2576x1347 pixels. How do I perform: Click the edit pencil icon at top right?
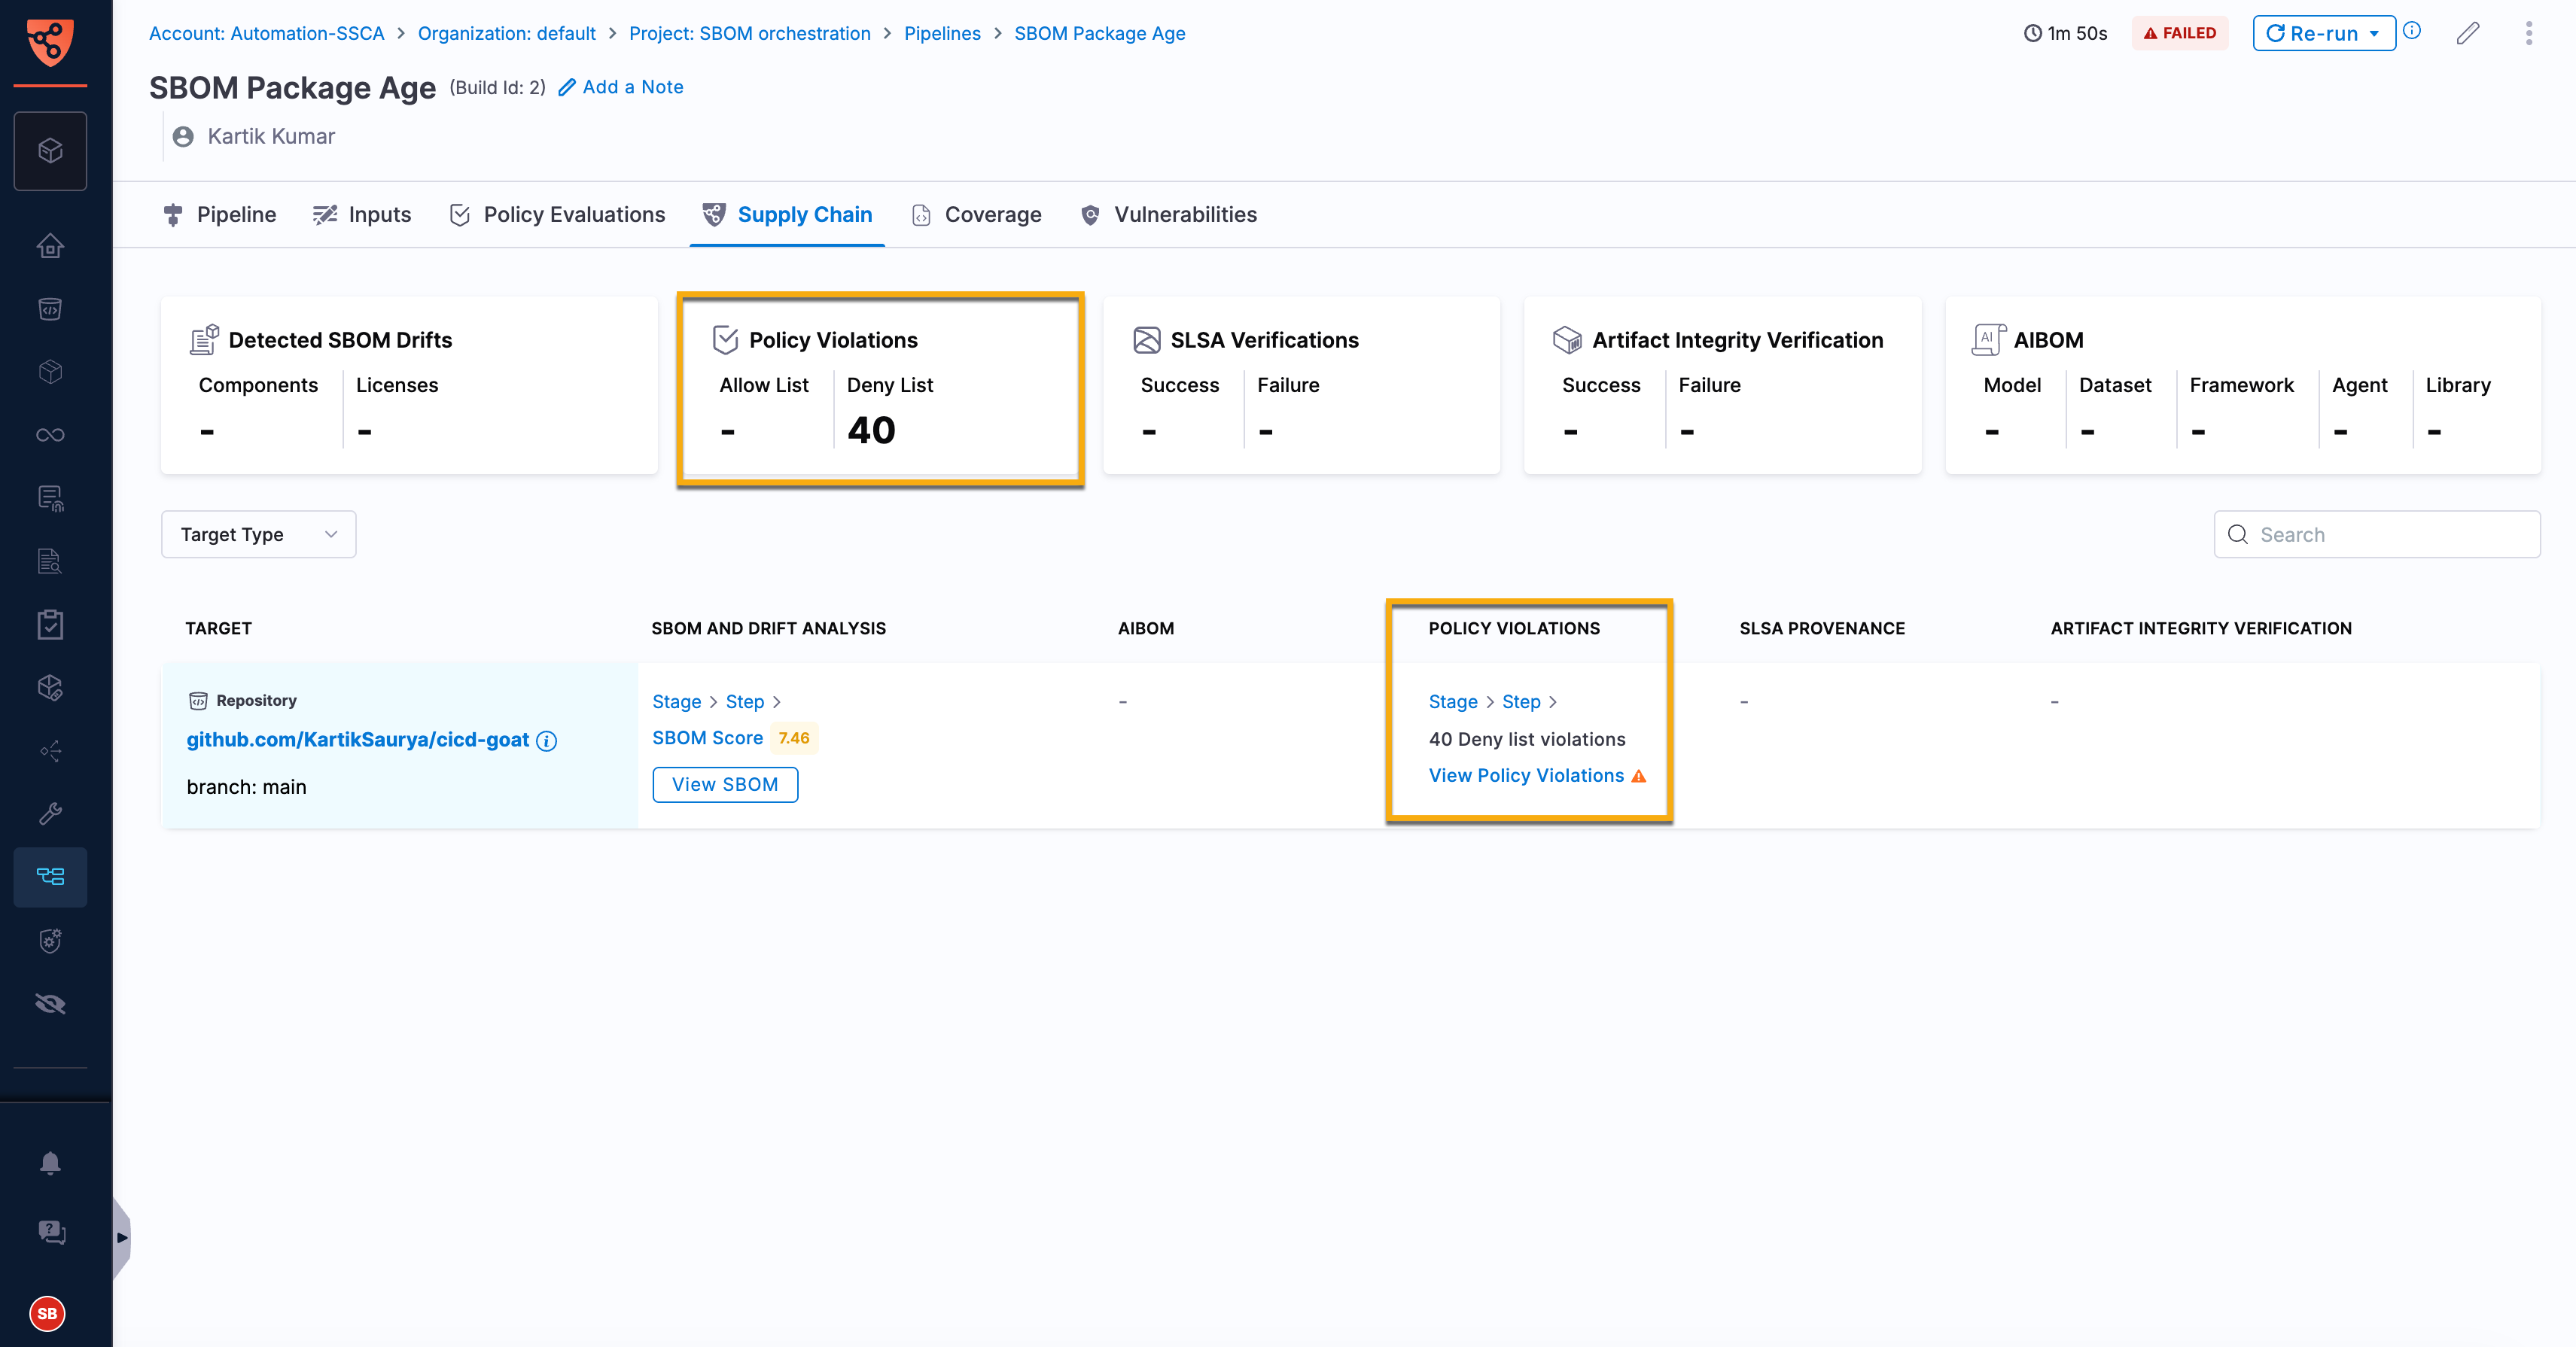2468,33
